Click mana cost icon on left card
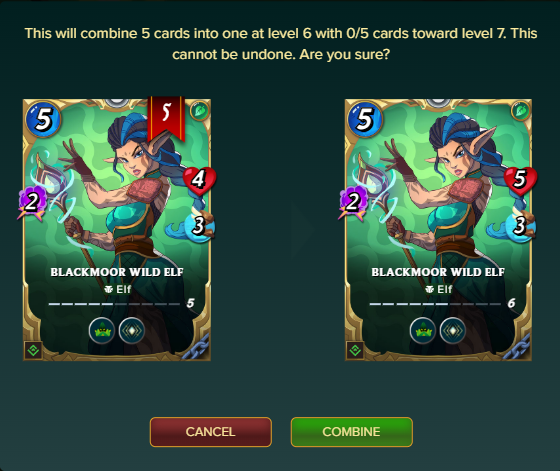 43,119
